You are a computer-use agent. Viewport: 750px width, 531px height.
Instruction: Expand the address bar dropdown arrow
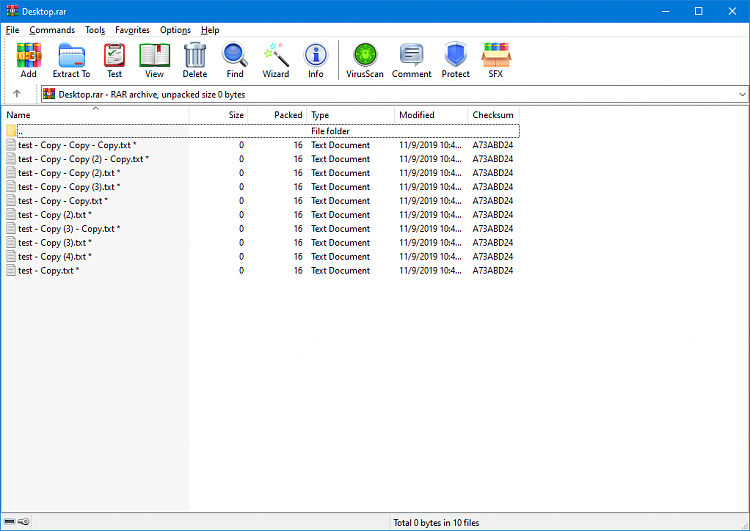pyautogui.click(x=742, y=94)
